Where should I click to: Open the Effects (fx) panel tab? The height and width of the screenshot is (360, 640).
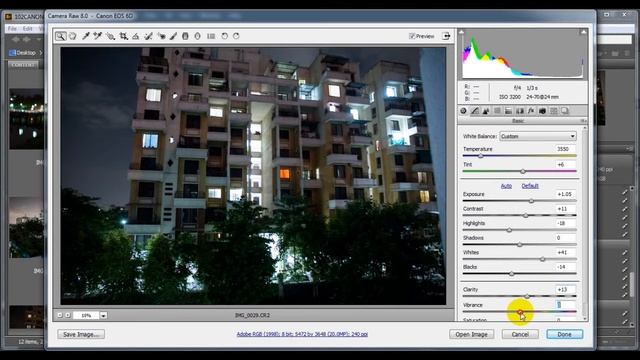tap(531, 111)
